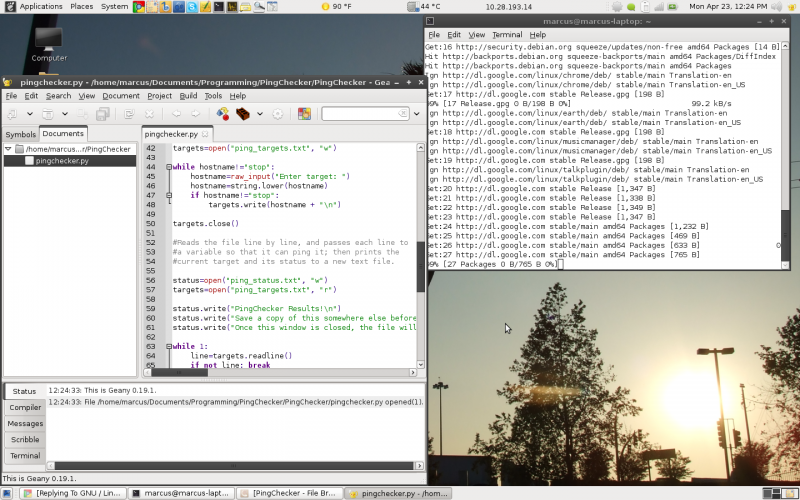Close the pingchecker.py editor tab

205,134
